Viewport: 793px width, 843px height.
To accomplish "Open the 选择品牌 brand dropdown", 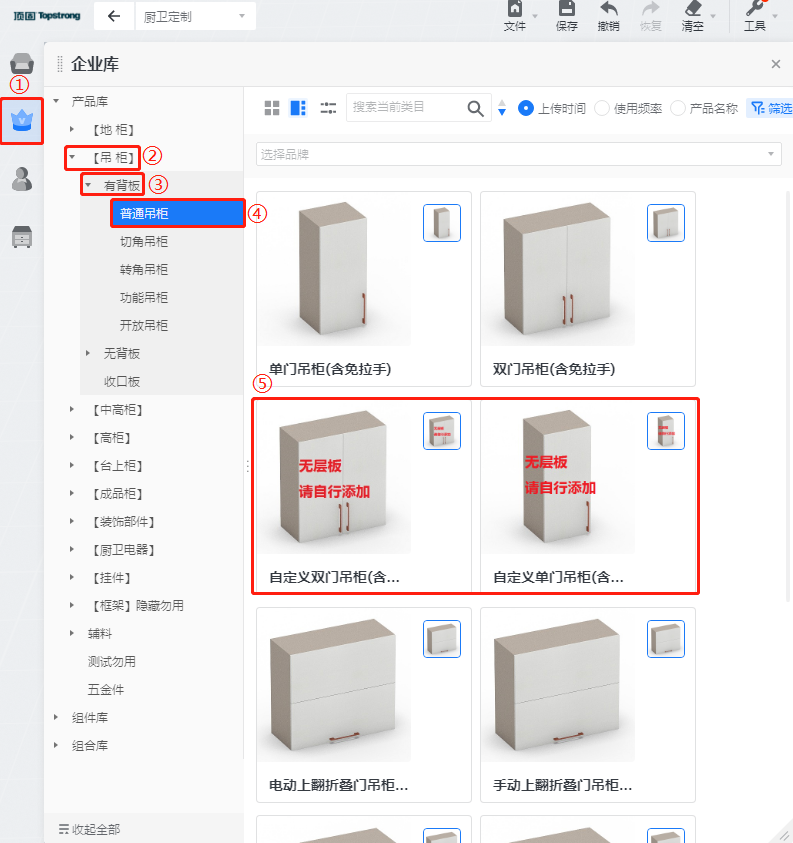I will tap(519, 154).
